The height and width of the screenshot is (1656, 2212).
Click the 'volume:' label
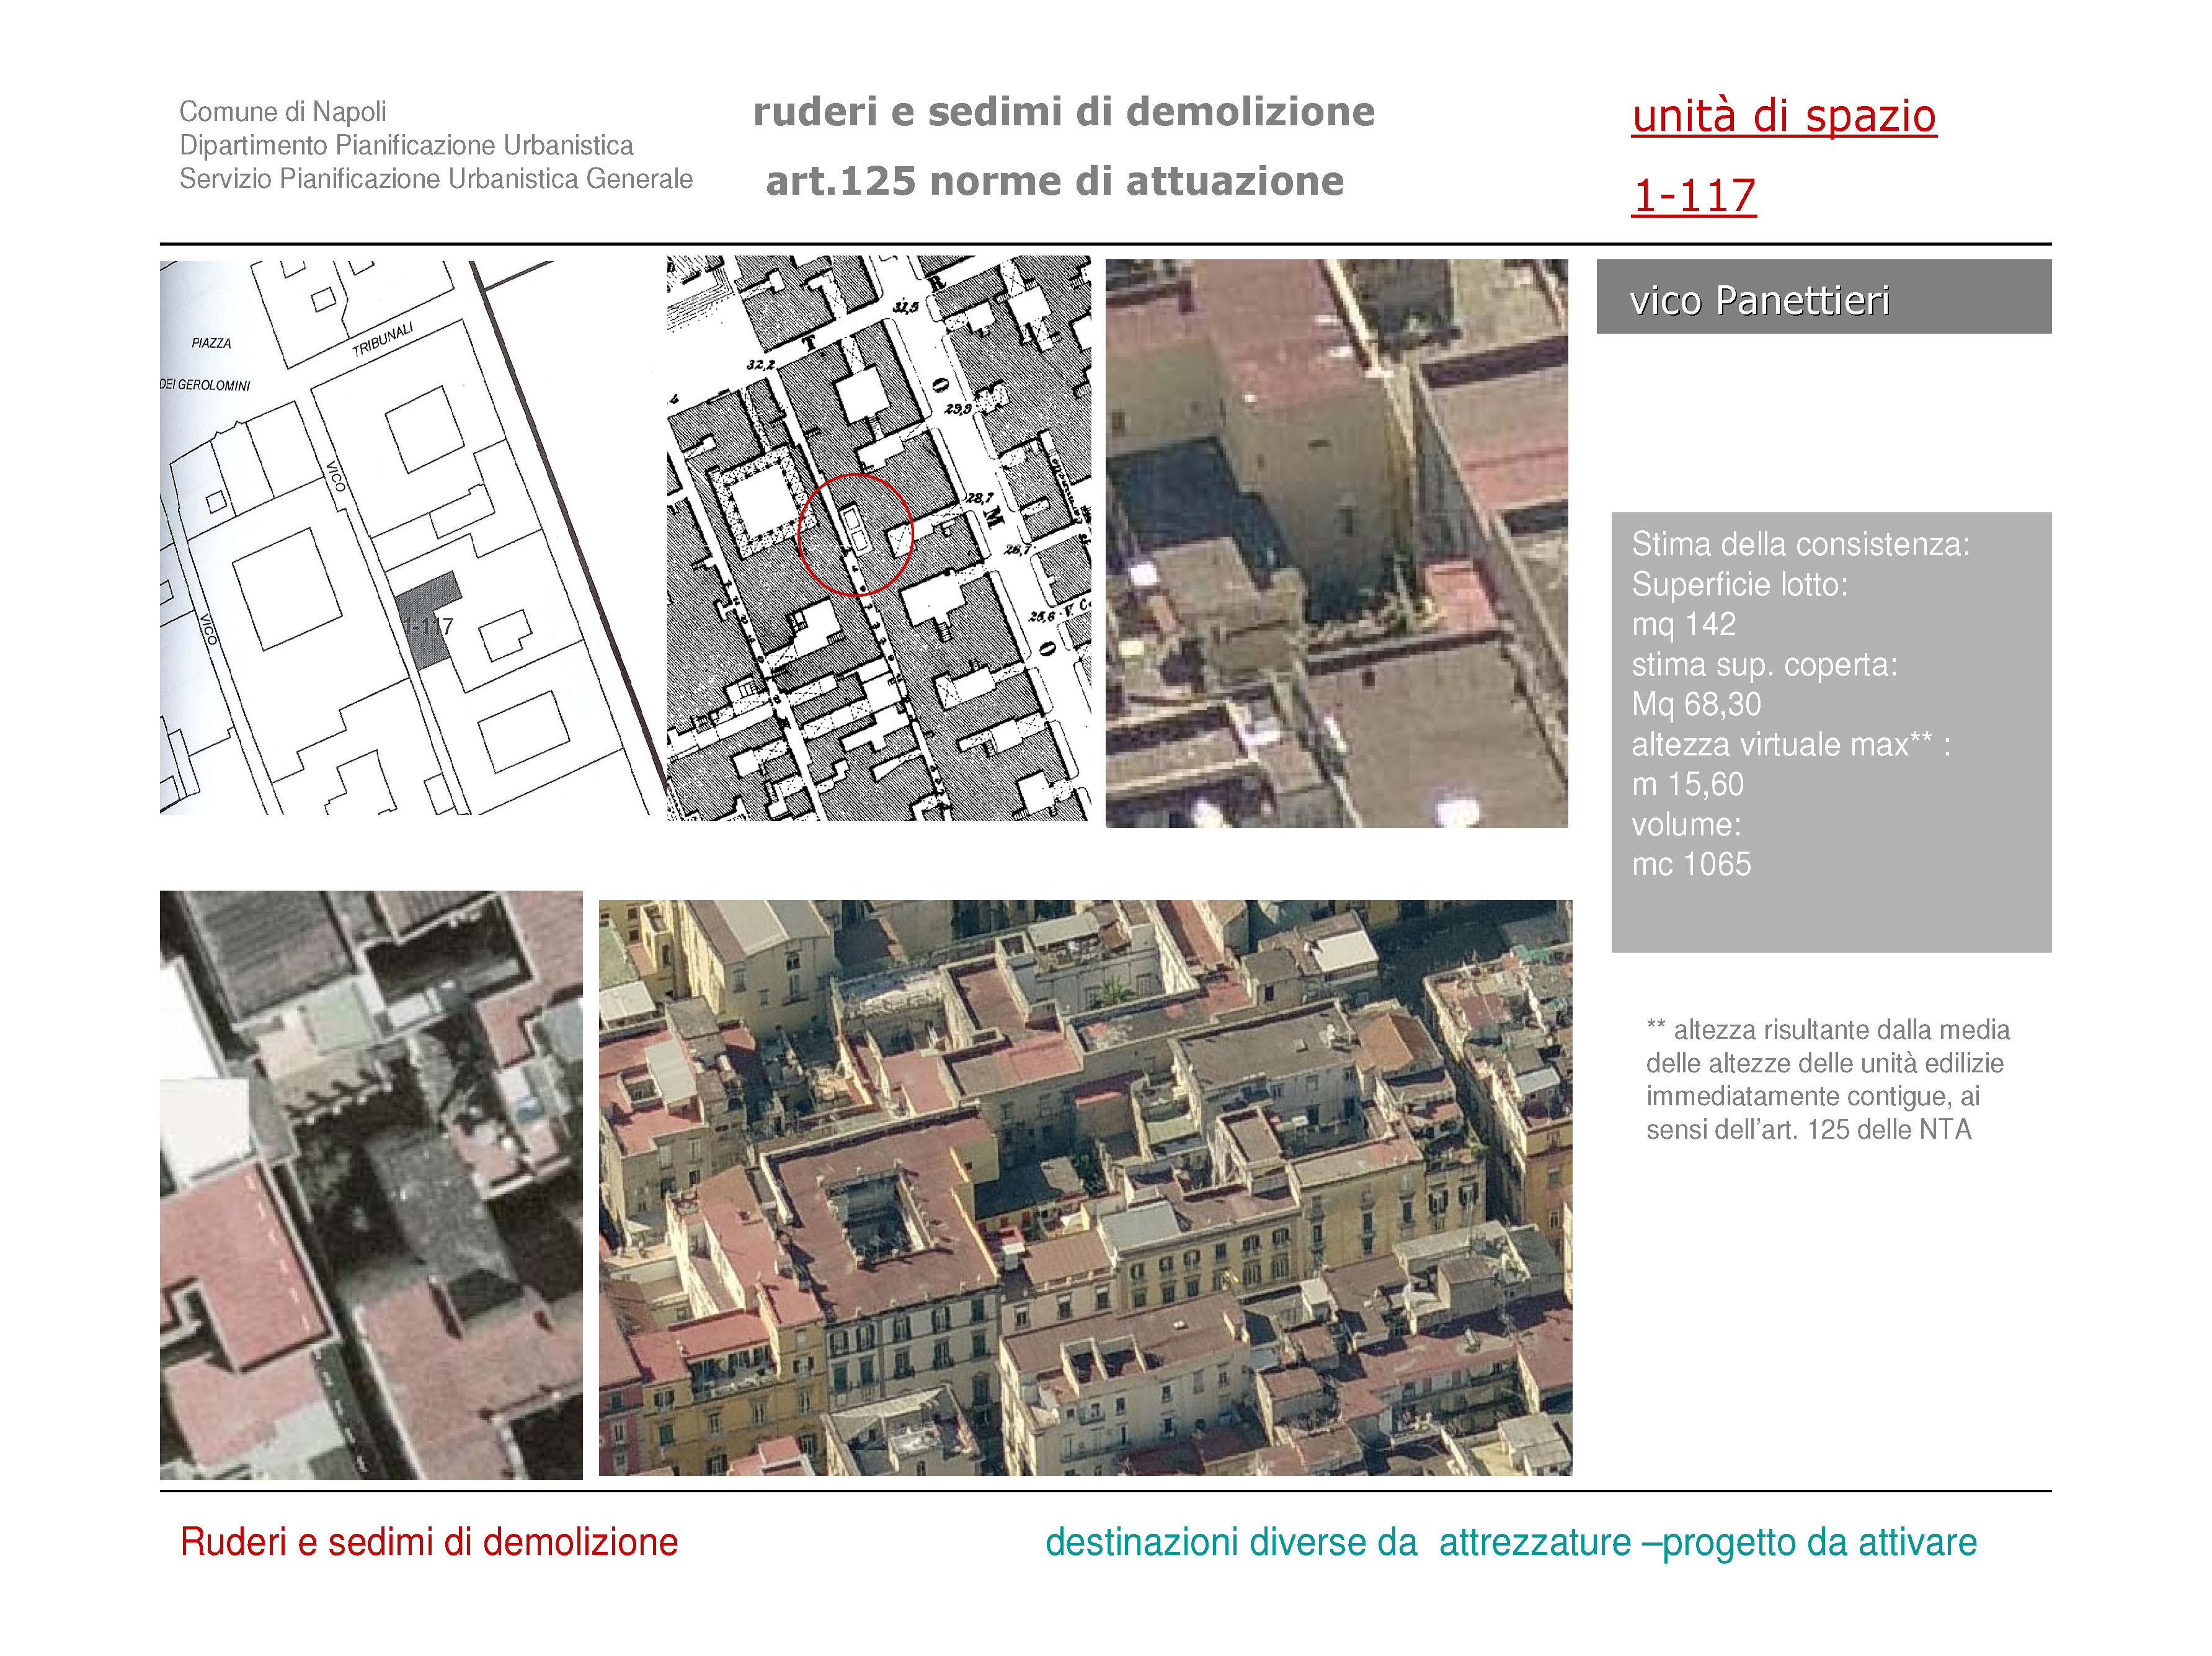pyautogui.click(x=1686, y=824)
